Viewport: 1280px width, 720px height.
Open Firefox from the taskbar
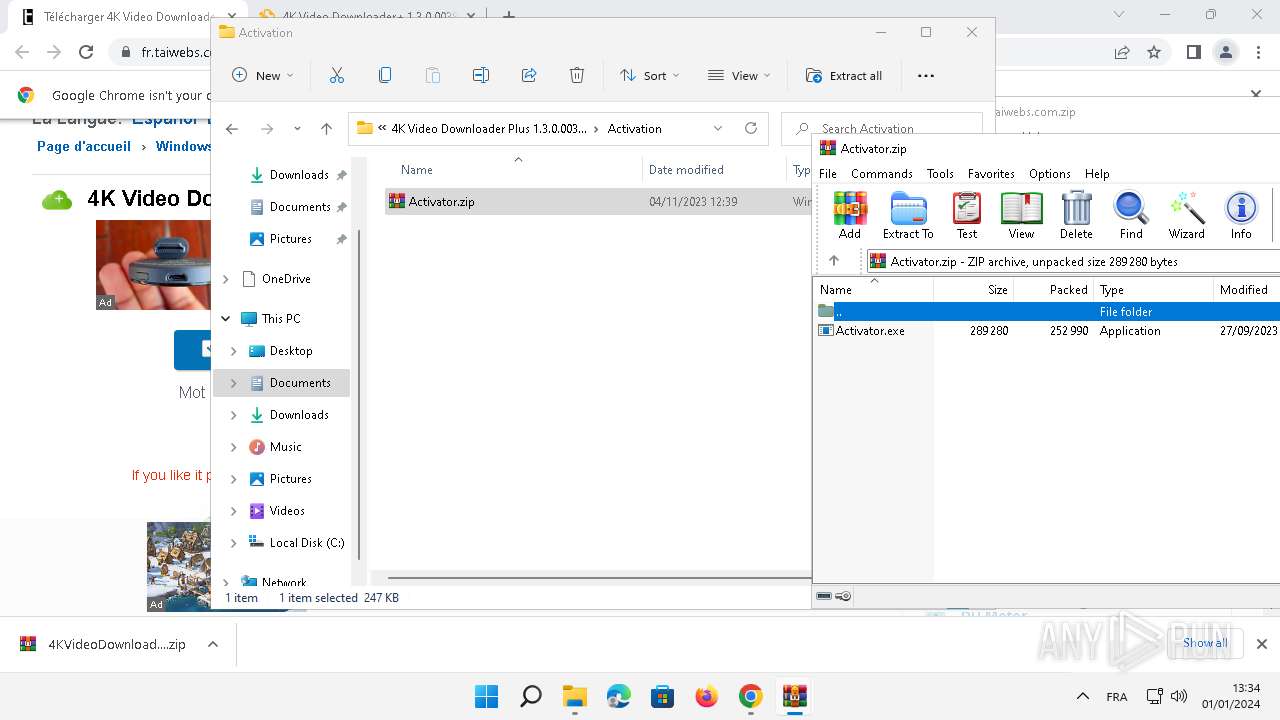tap(707, 696)
